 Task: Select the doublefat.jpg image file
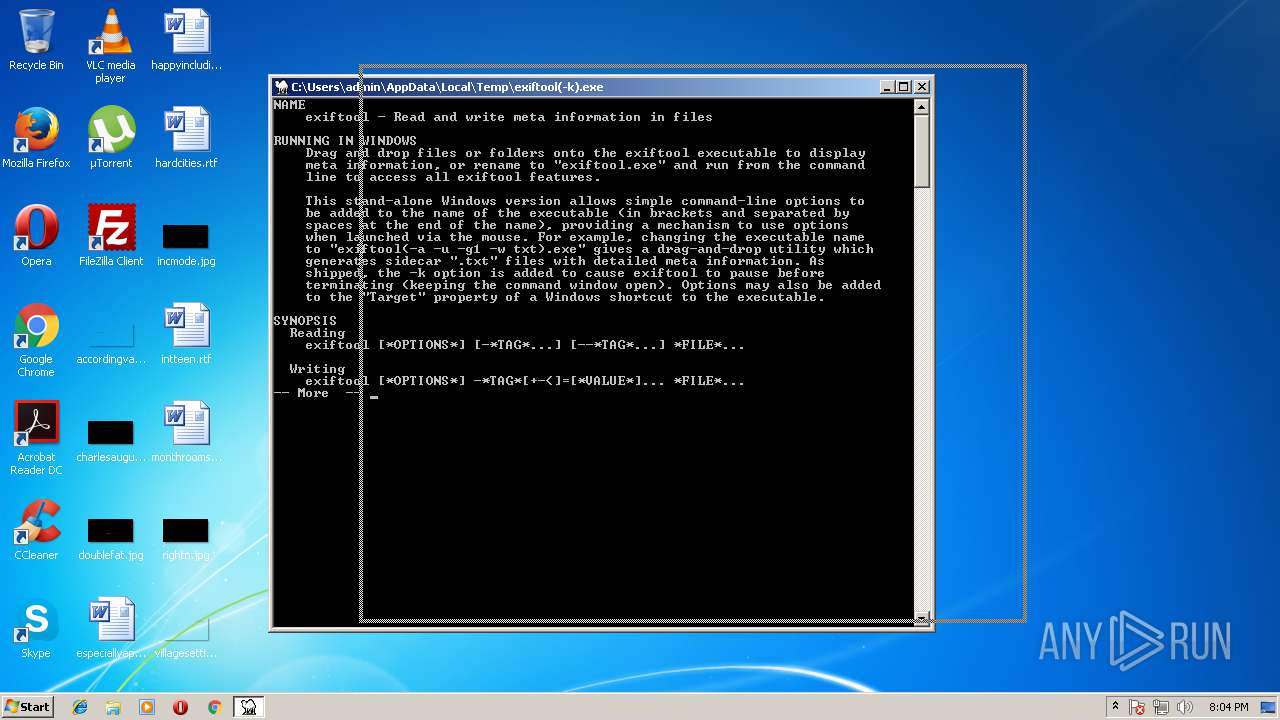110,539
